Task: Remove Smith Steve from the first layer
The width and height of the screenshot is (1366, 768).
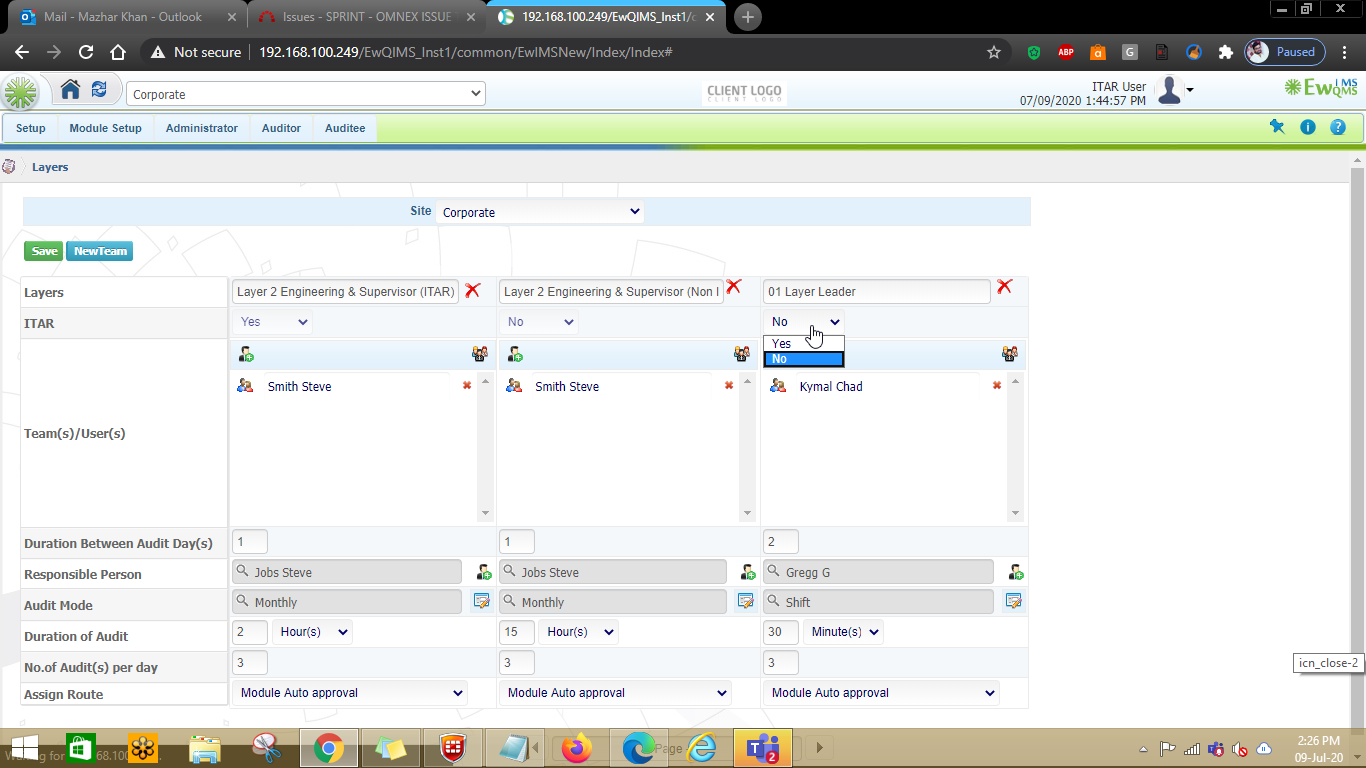Action: (466, 385)
